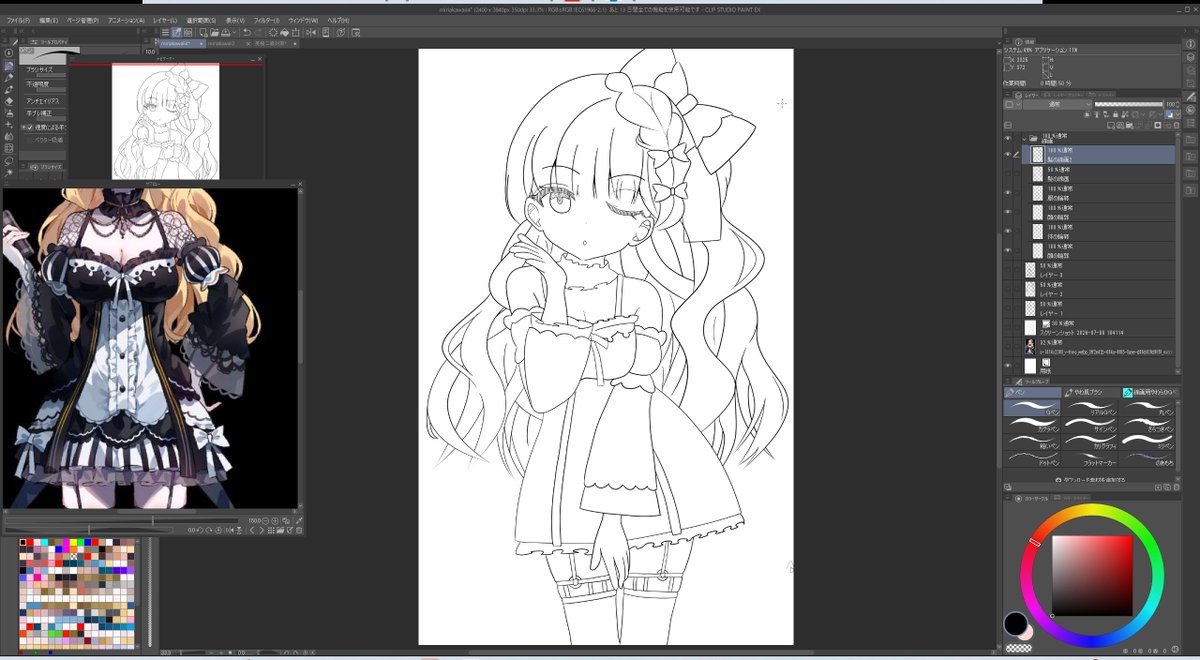
Task: Click the New raster layer icon
Action: coord(1110,125)
